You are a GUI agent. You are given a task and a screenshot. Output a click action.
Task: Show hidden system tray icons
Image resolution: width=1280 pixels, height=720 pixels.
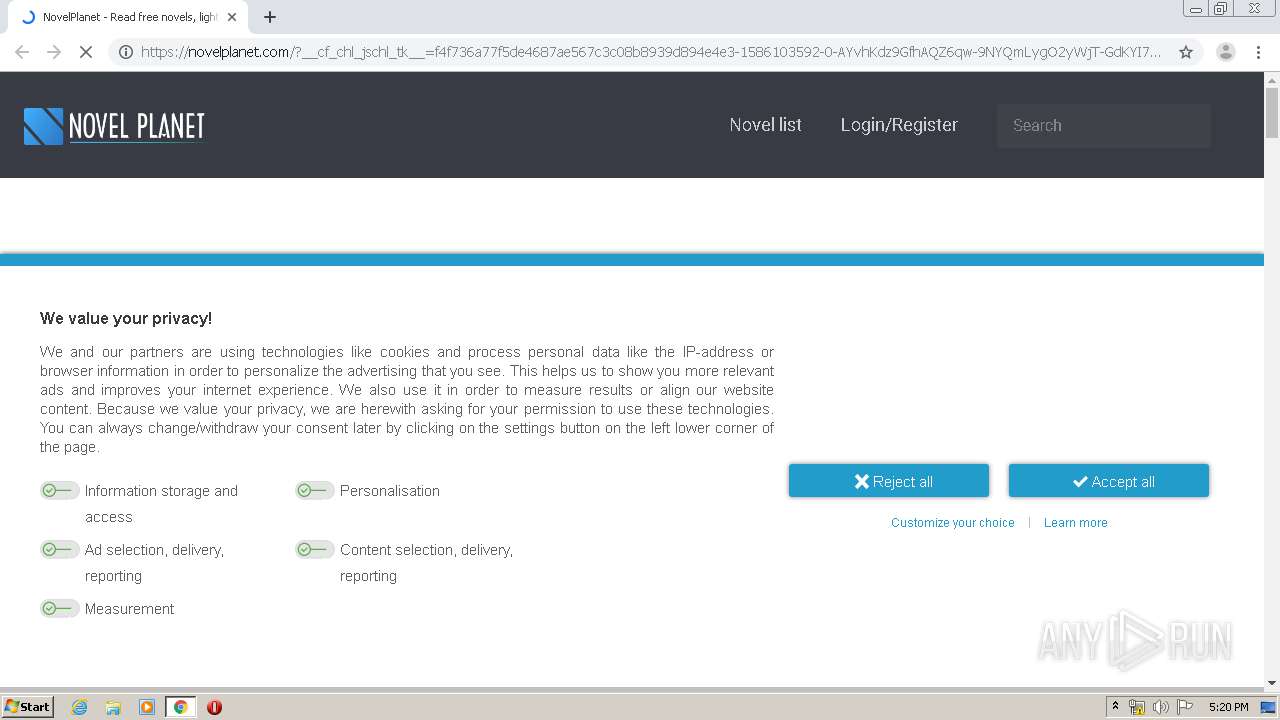tap(1115, 707)
